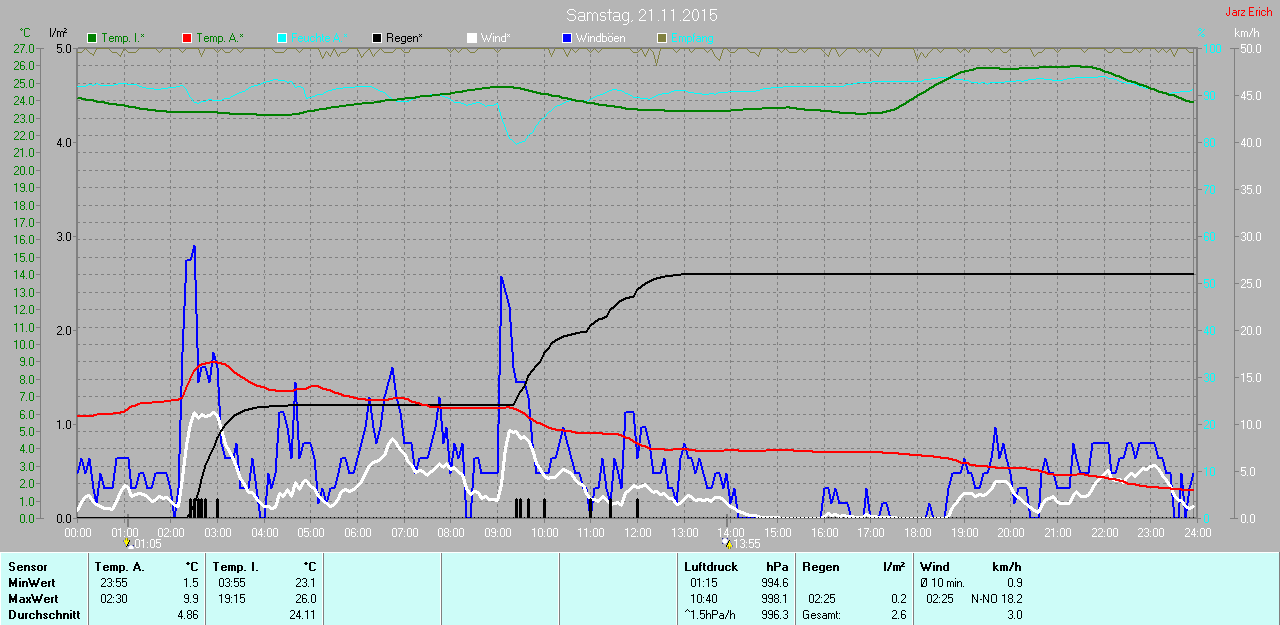Screen dimensions: 1280x625
Task: Click the marker icon at 01:05
Action: [x=127, y=543]
